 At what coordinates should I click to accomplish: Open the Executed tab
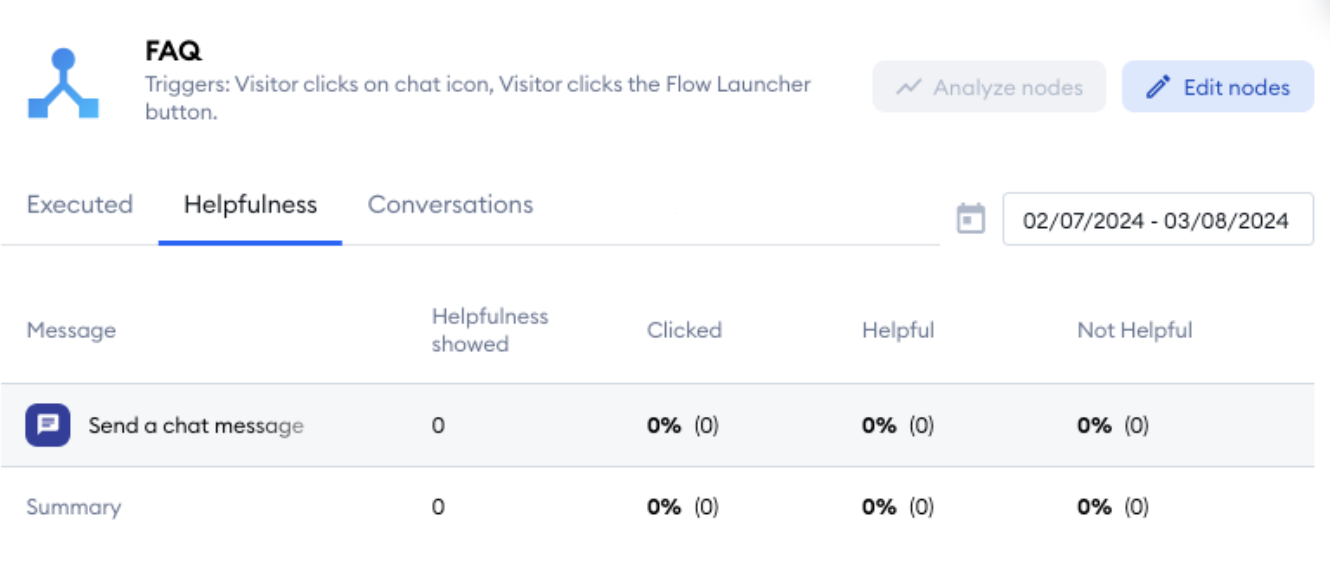80,205
